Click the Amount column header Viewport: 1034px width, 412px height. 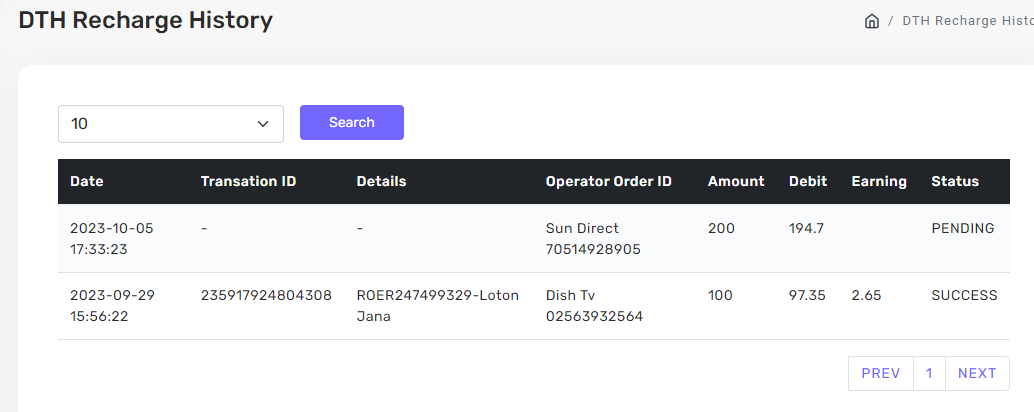pos(736,182)
